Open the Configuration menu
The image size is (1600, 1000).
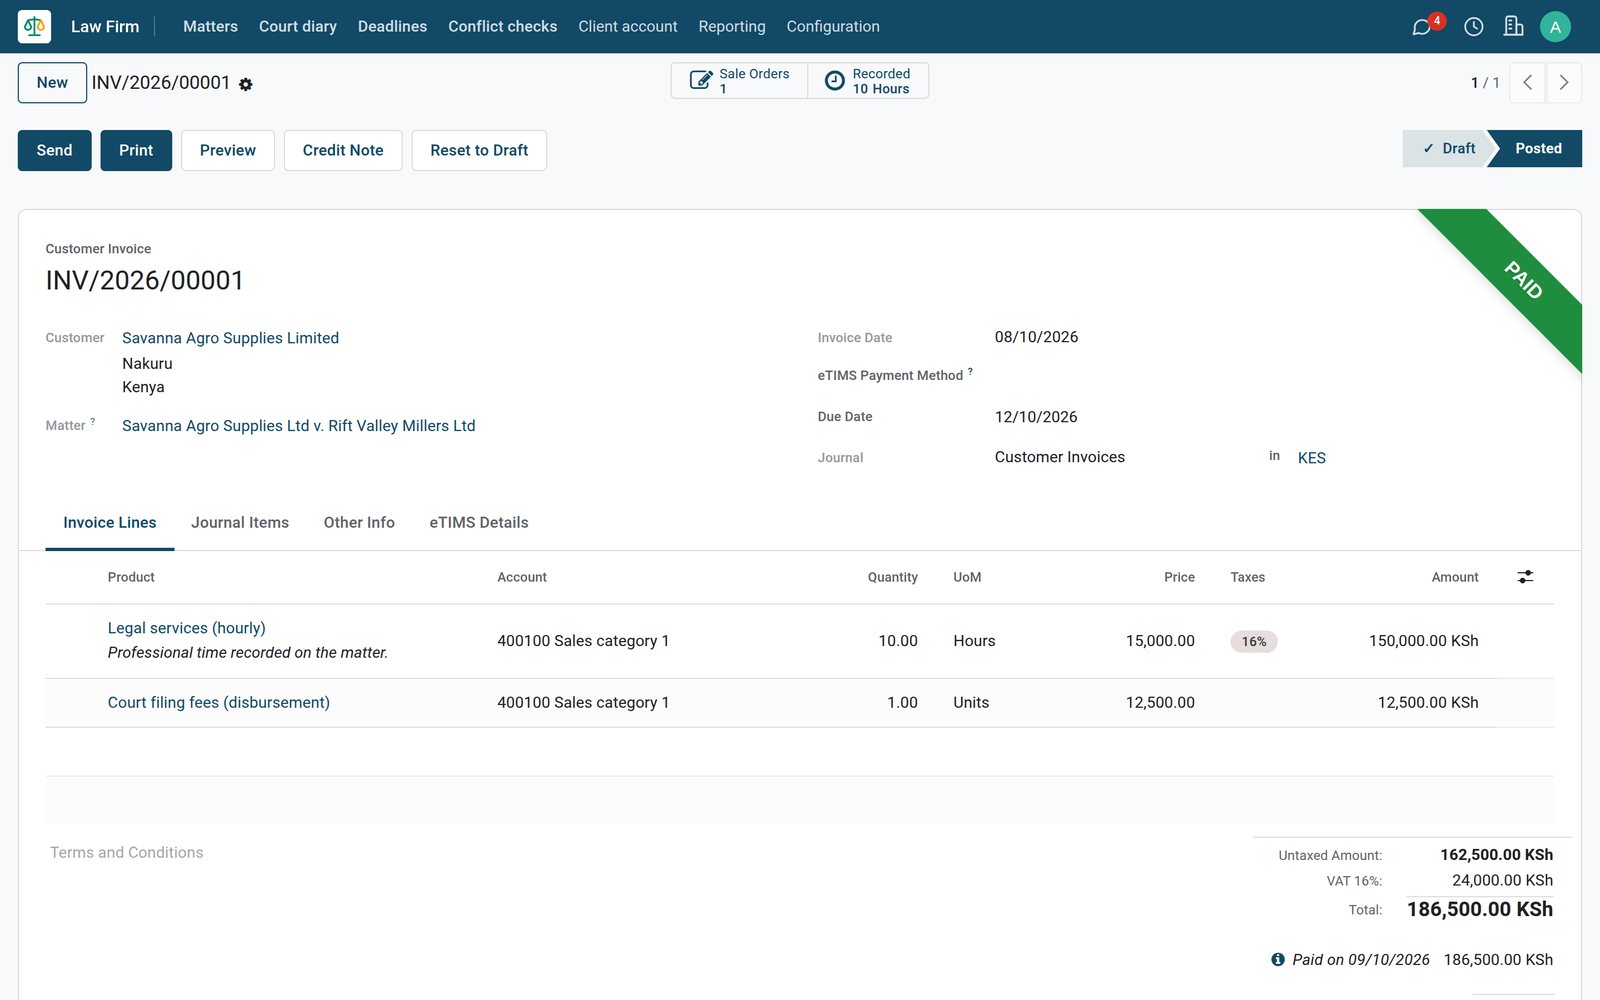pyautogui.click(x=833, y=26)
